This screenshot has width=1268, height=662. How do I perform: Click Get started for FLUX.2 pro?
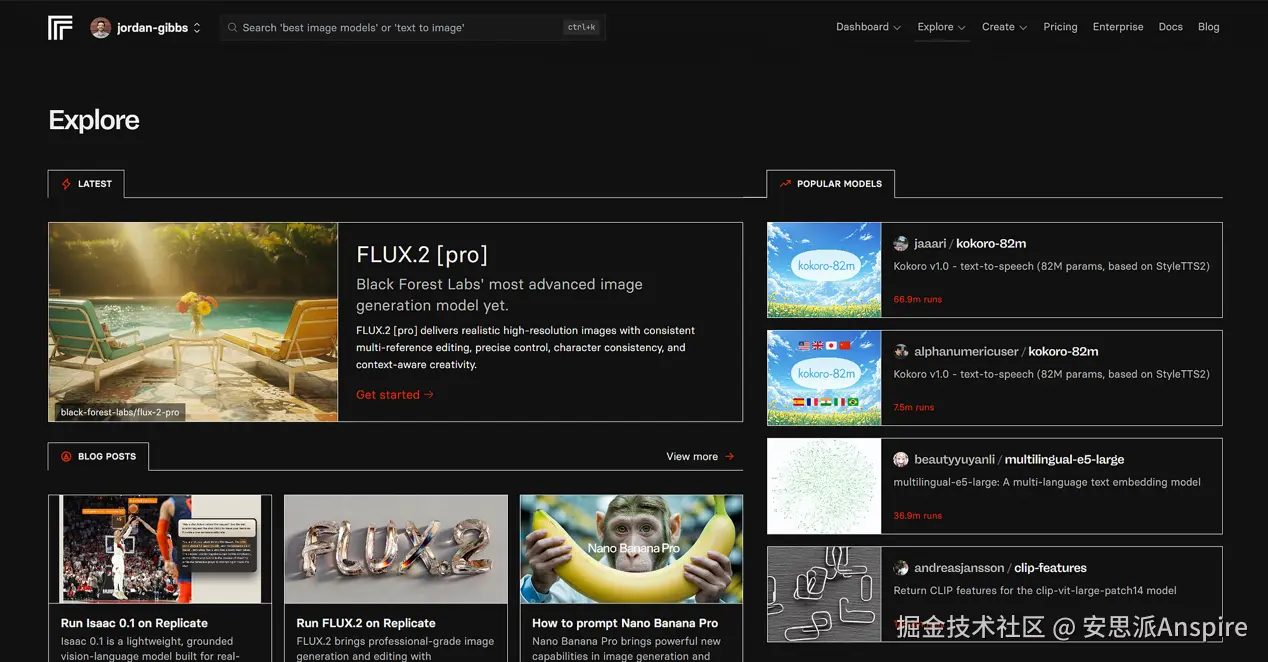(395, 395)
